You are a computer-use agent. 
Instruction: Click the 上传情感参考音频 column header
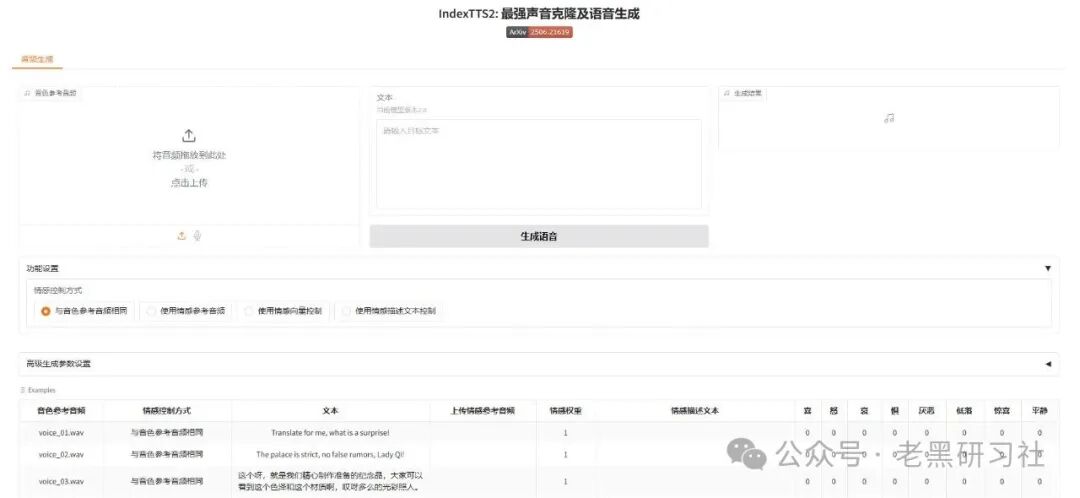coord(483,411)
